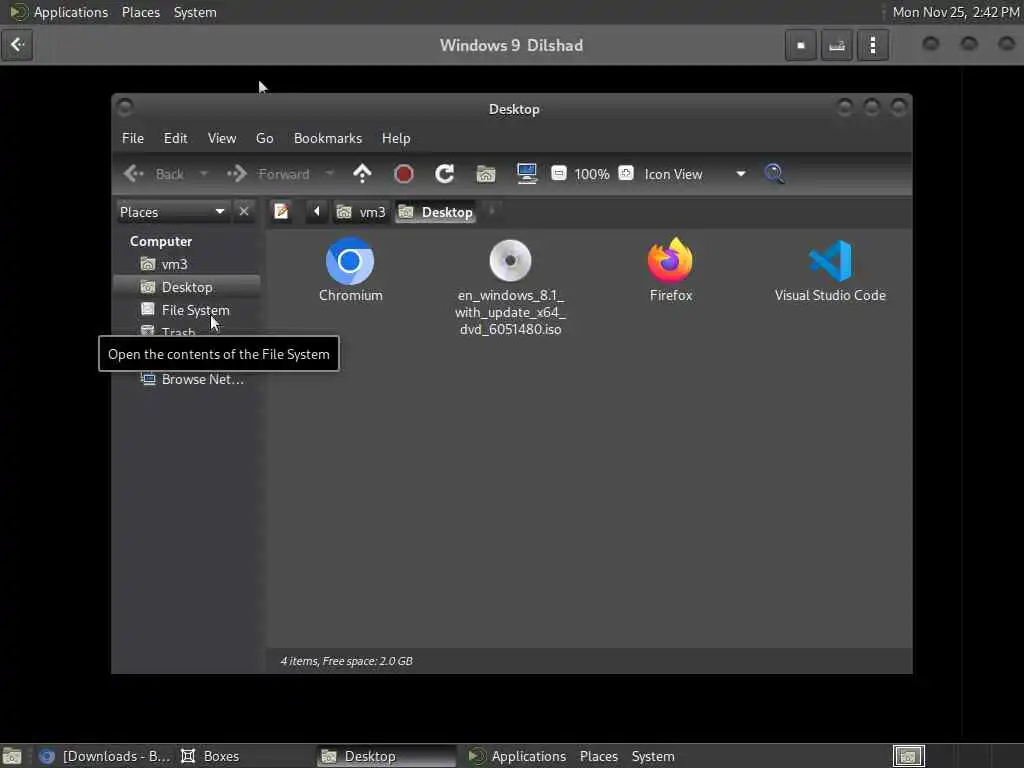Click the path bar left scroll arrow
1024x768 pixels.
click(x=317, y=212)
